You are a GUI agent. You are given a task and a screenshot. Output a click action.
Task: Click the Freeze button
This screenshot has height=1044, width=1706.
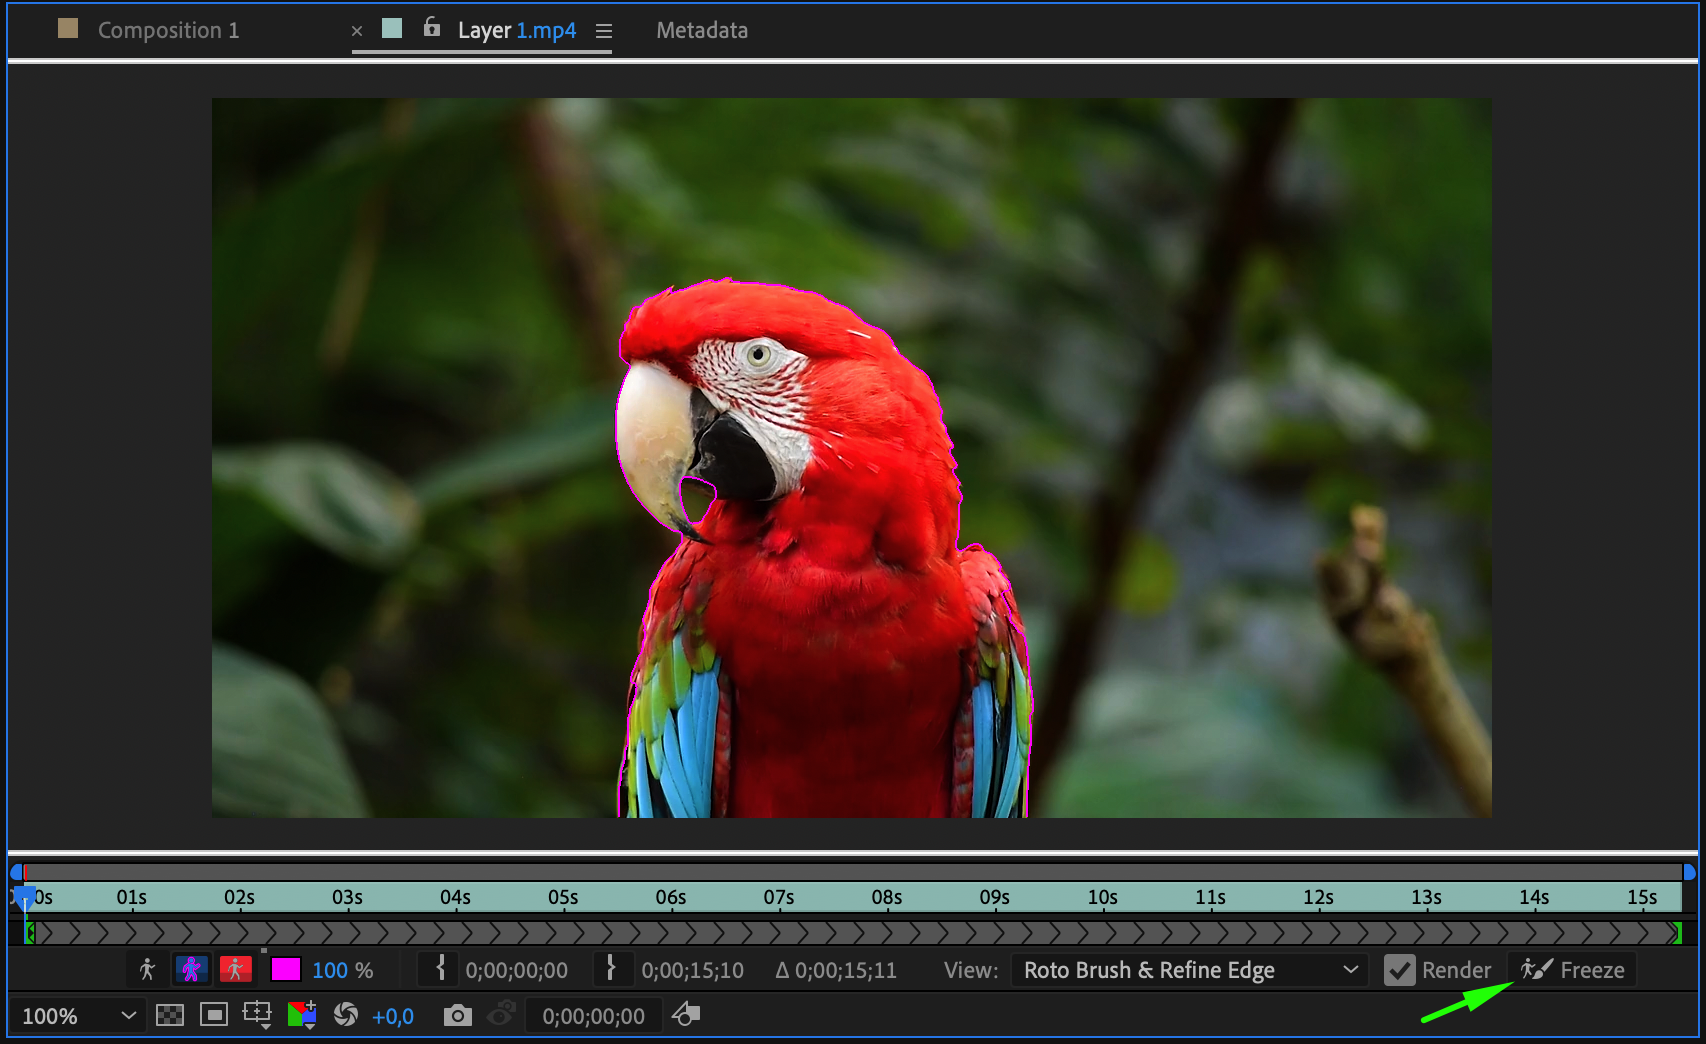(x=1573, y=970)
